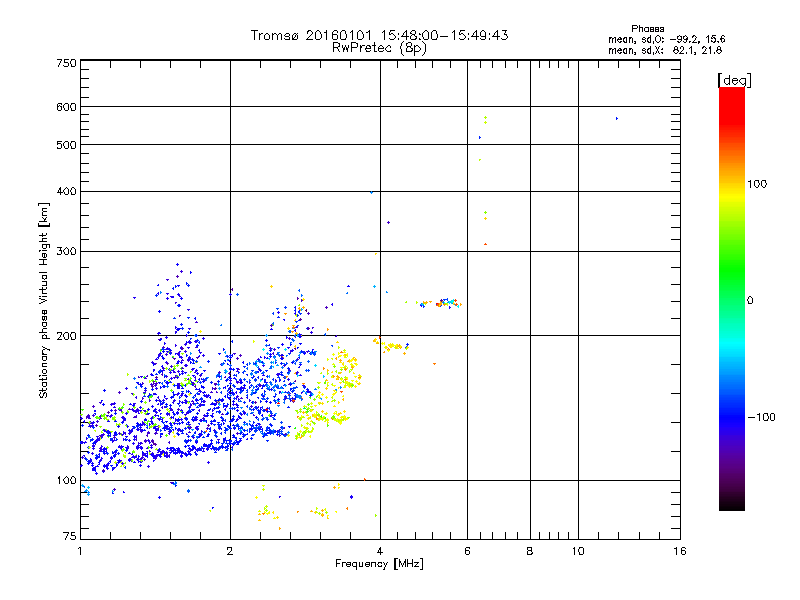Click the x-axis tick label '4'

click(380, 551)
